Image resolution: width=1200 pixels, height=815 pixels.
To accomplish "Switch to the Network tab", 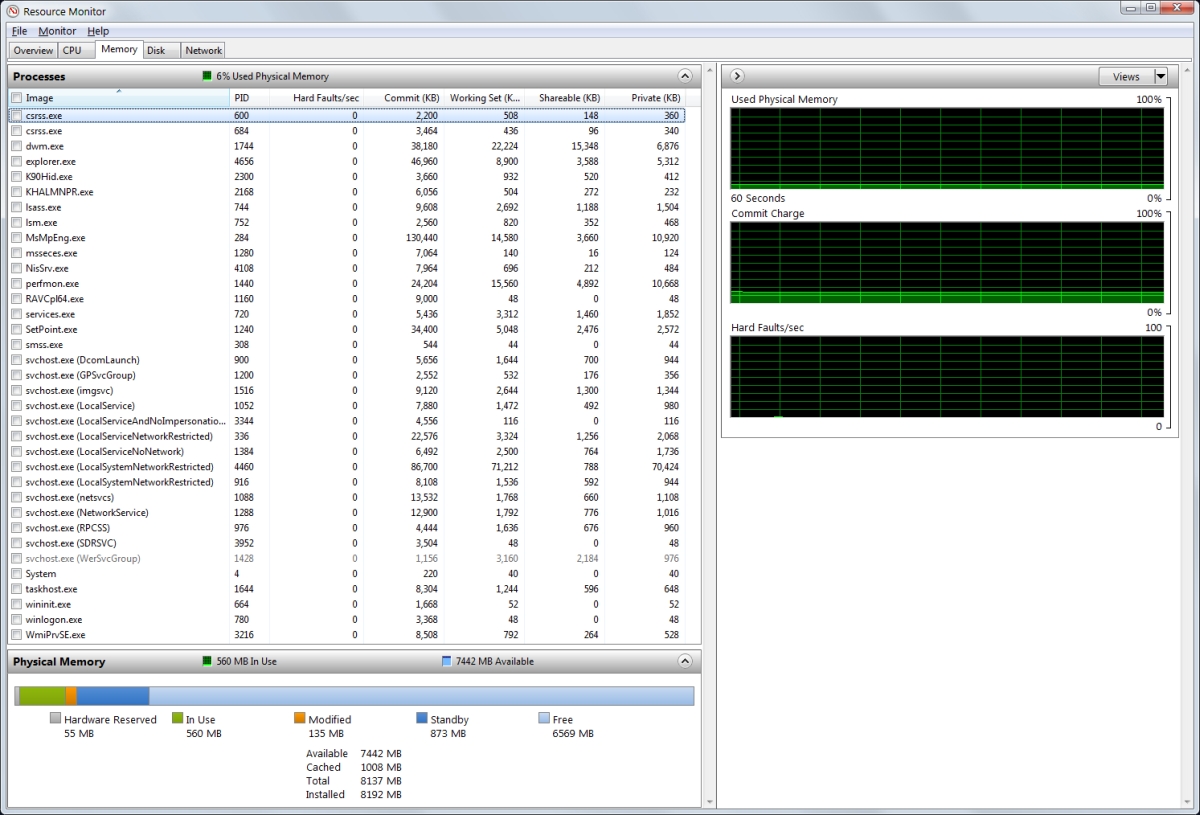I will click(x=204, y=50).
